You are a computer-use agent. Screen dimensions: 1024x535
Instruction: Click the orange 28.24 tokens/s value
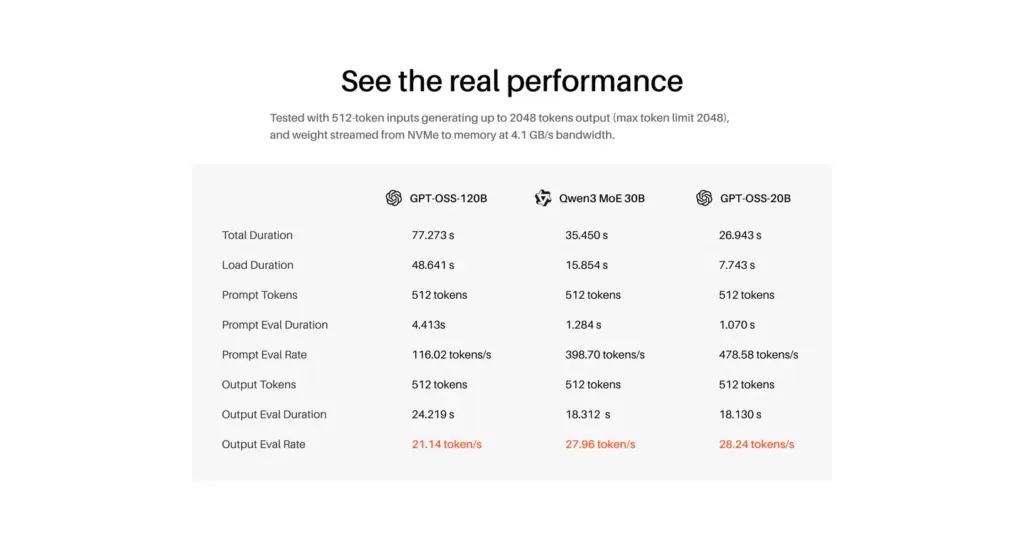click(756, 444)
